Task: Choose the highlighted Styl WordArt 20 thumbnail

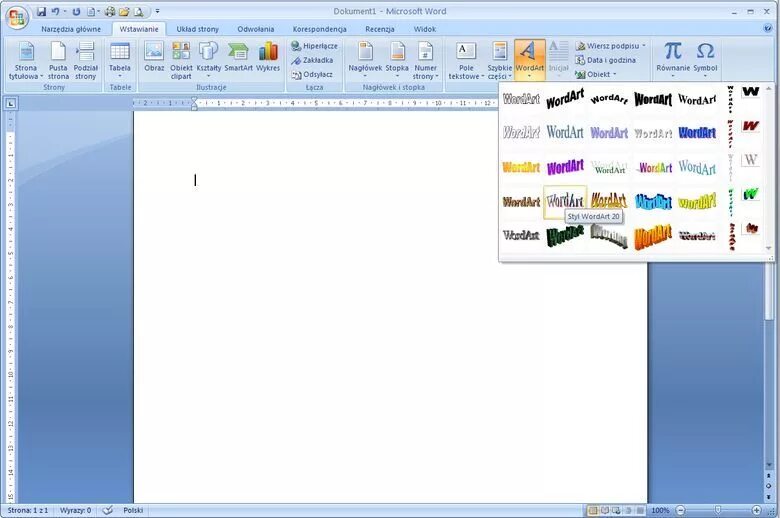Action: [x=565, y=202]
